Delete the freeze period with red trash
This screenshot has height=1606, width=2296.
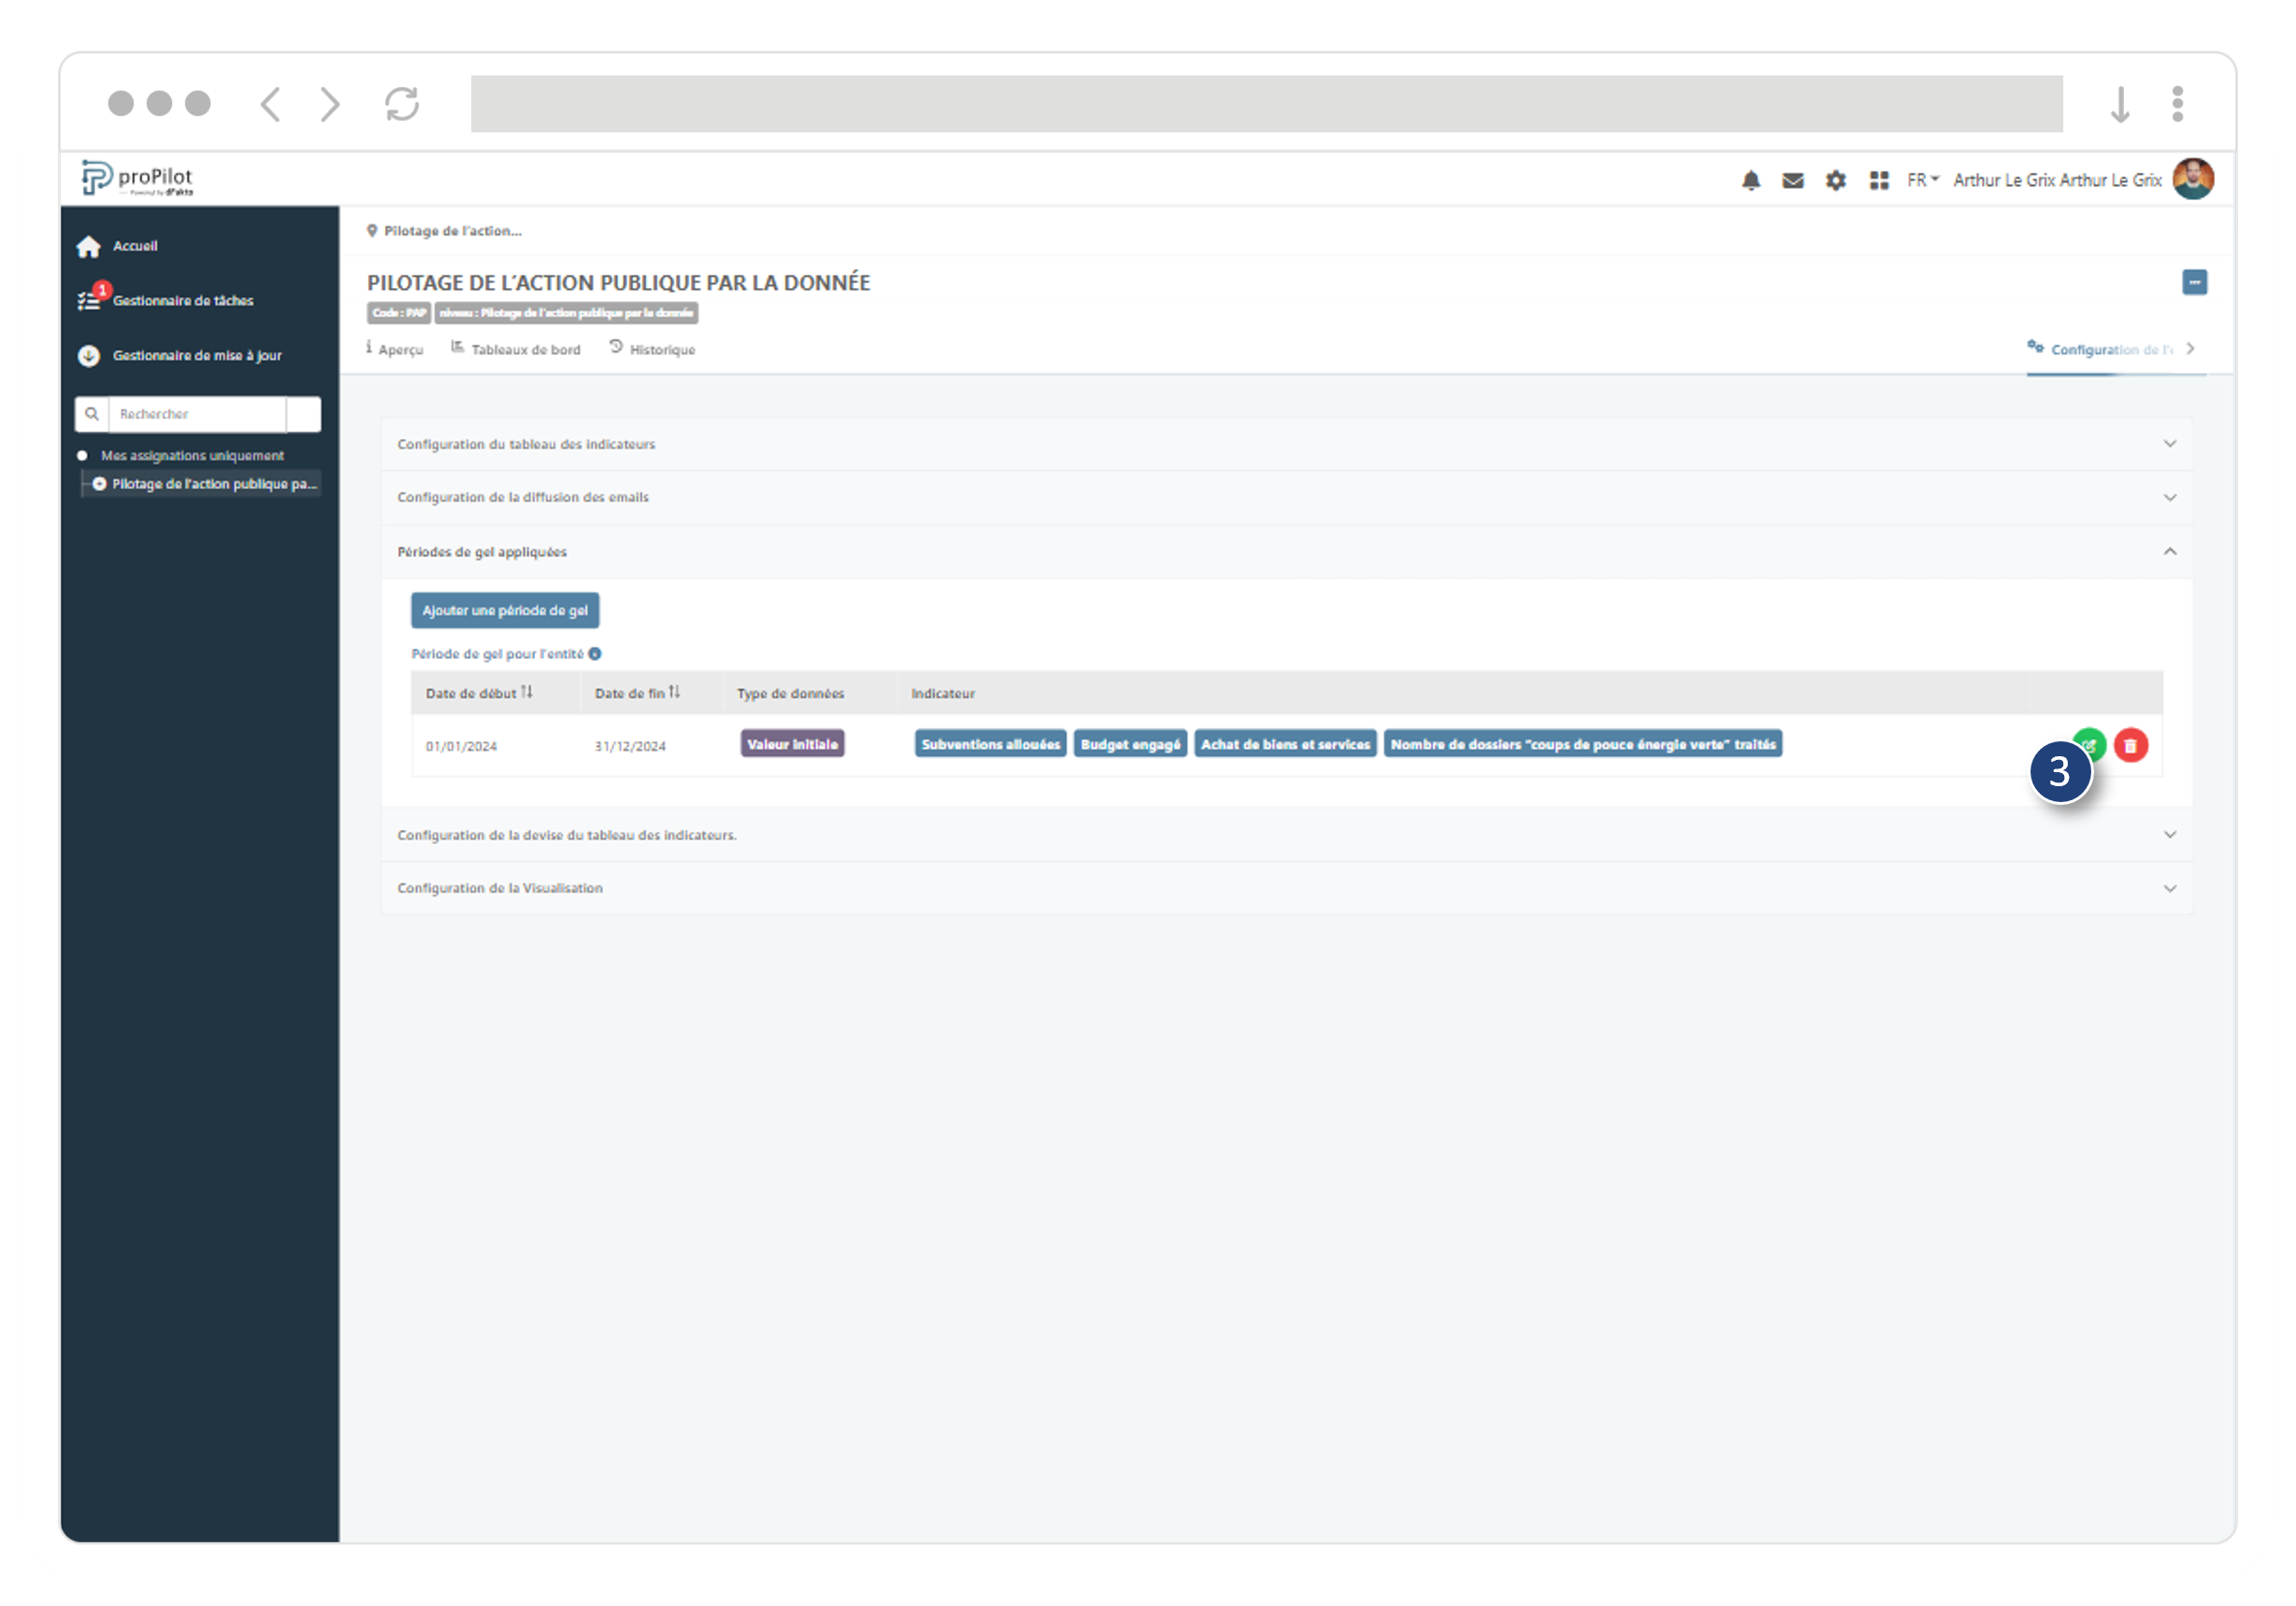coord(2130,746)
